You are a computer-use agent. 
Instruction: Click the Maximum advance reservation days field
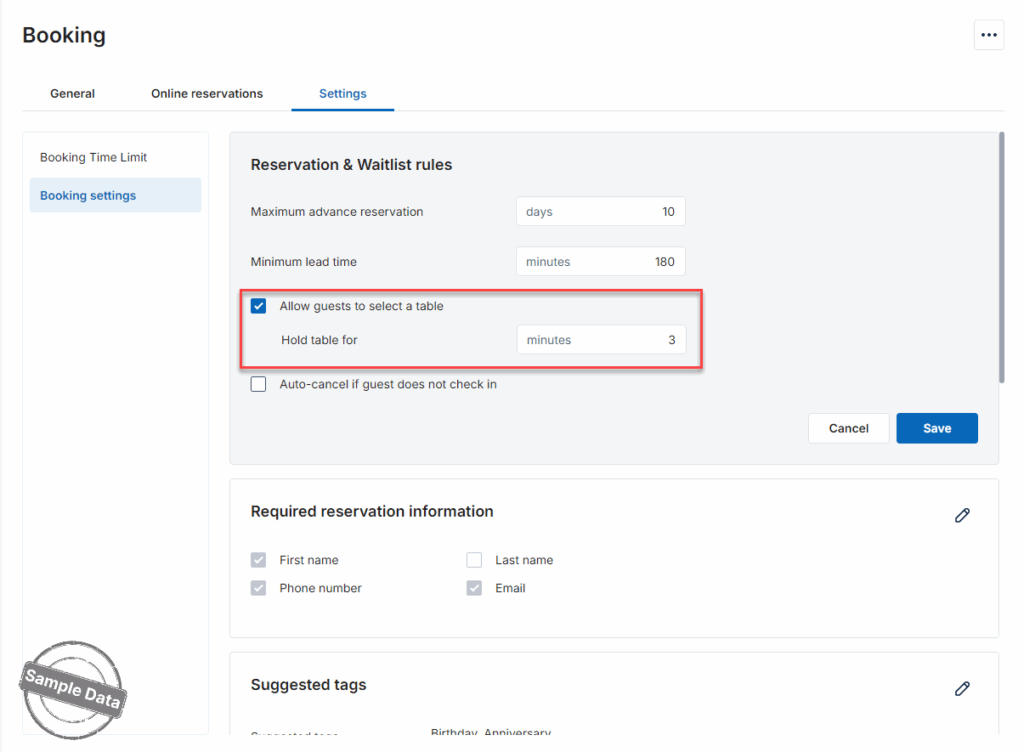click(x=600, y=212)
